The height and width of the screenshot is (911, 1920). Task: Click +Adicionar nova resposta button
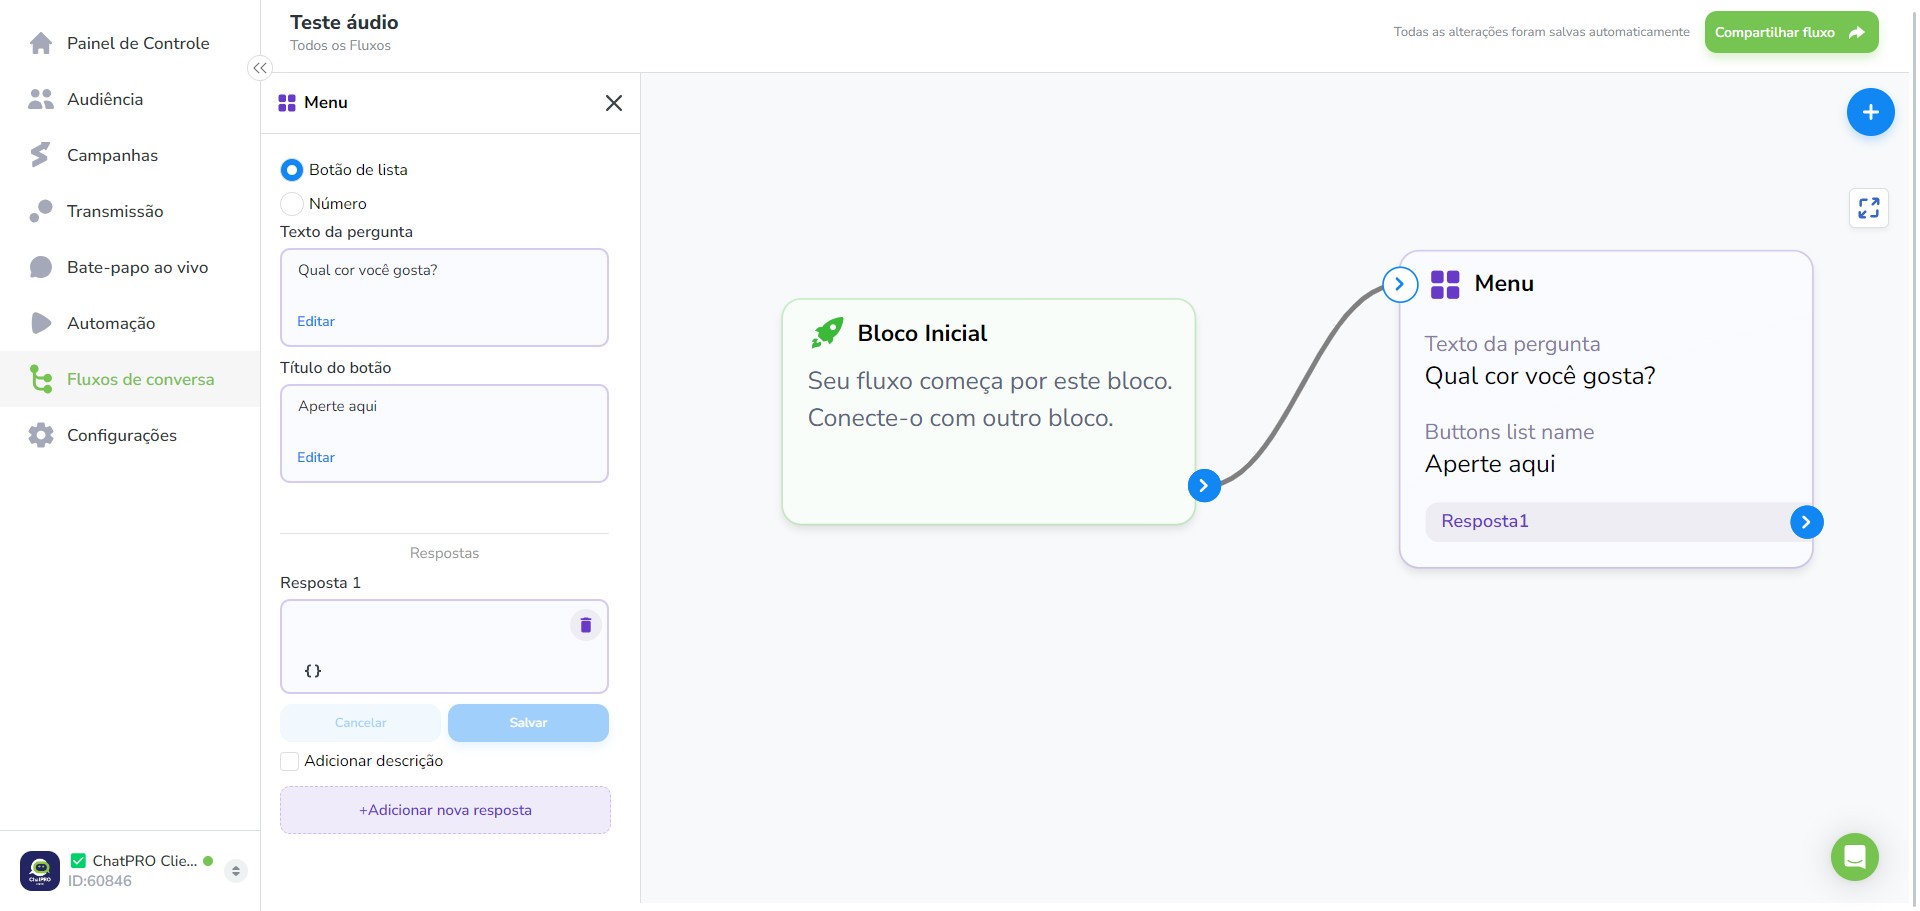click(445, 810)
